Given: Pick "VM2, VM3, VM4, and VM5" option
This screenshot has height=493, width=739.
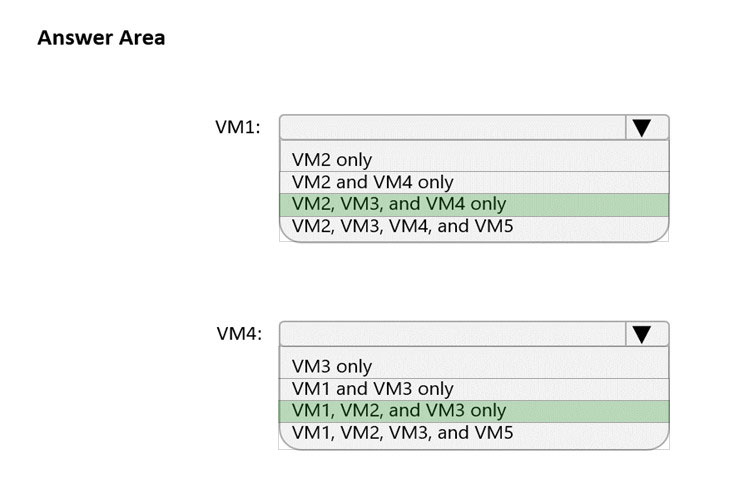Looking at the screenshot, I should coord(403,226).
